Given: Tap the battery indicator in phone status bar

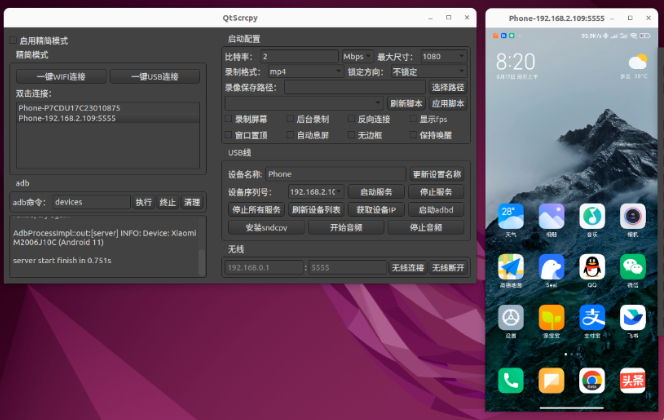Looking at the screenshot, I should pyautogui.click(x=645, y=36).
